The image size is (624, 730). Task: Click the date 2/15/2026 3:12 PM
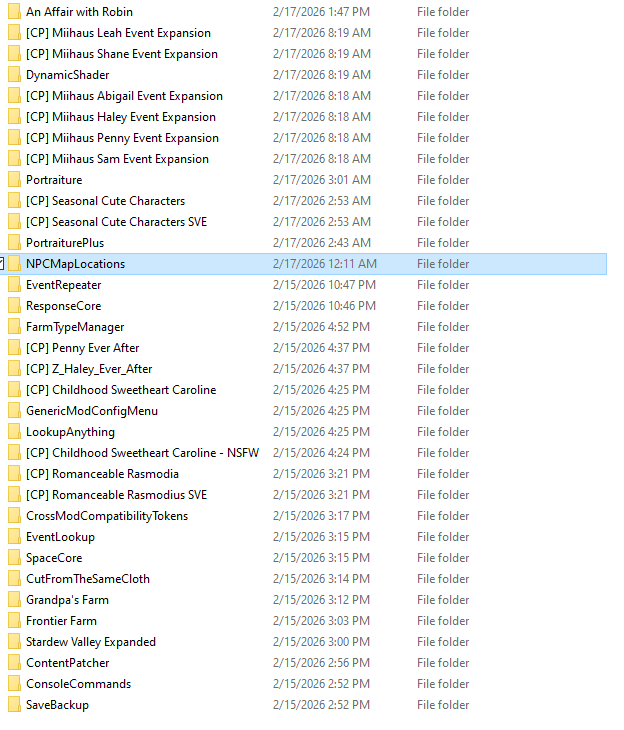pos(321,600)
